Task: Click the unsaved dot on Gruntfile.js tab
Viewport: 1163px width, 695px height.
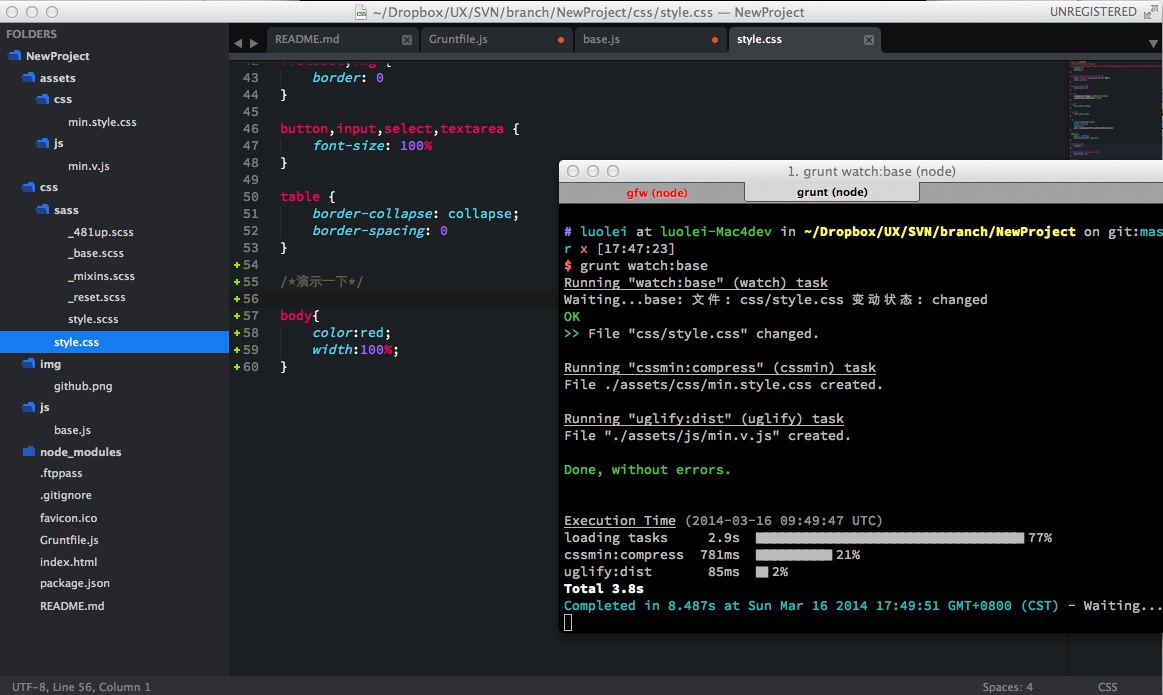Action: (560, 40)
